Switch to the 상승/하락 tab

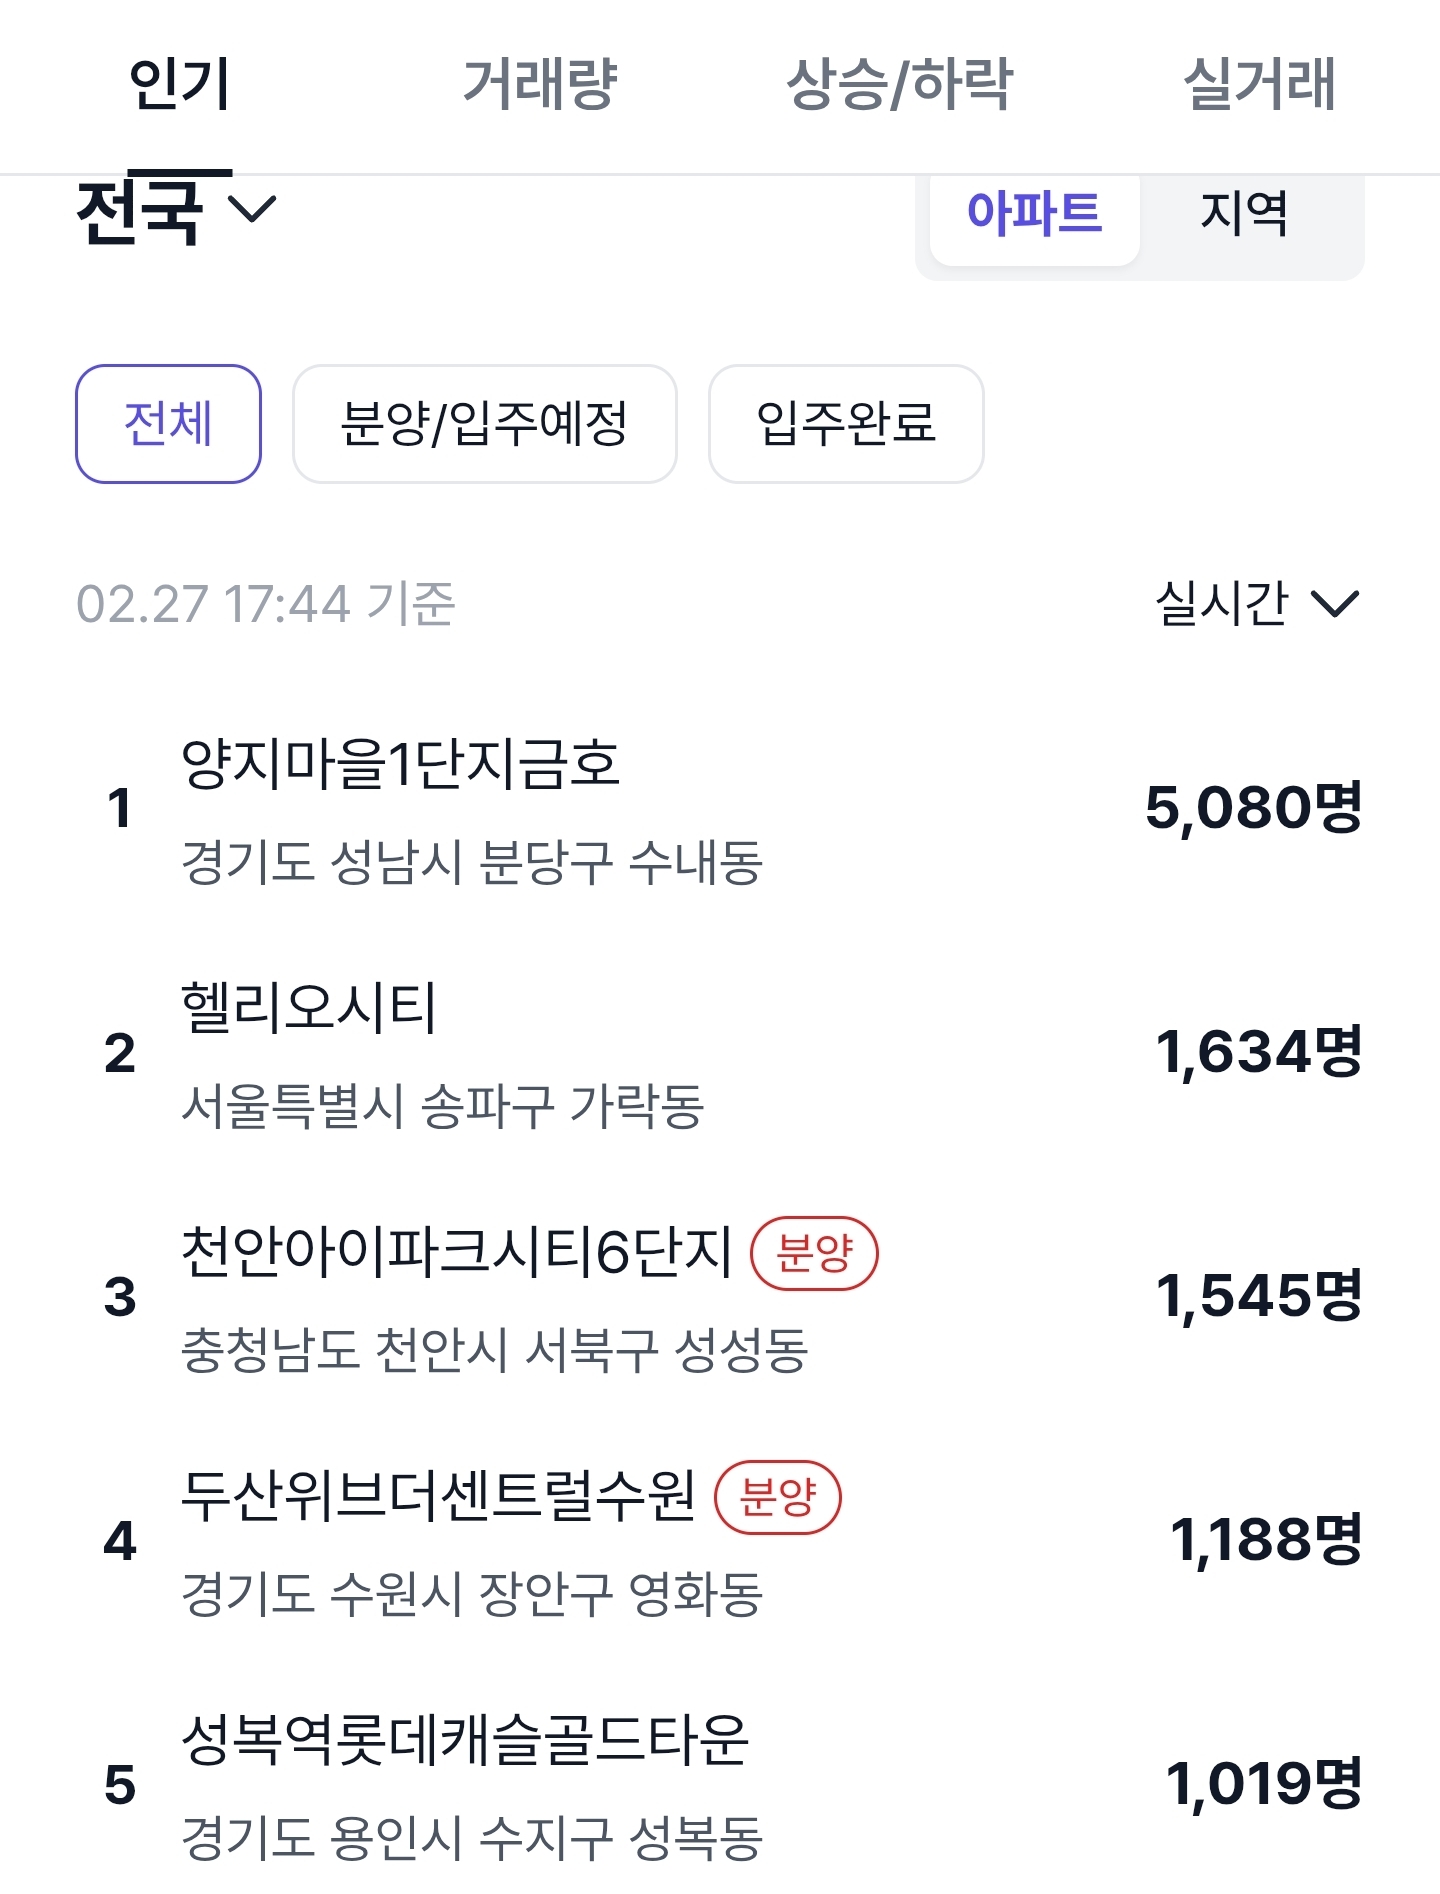point(899,84)
